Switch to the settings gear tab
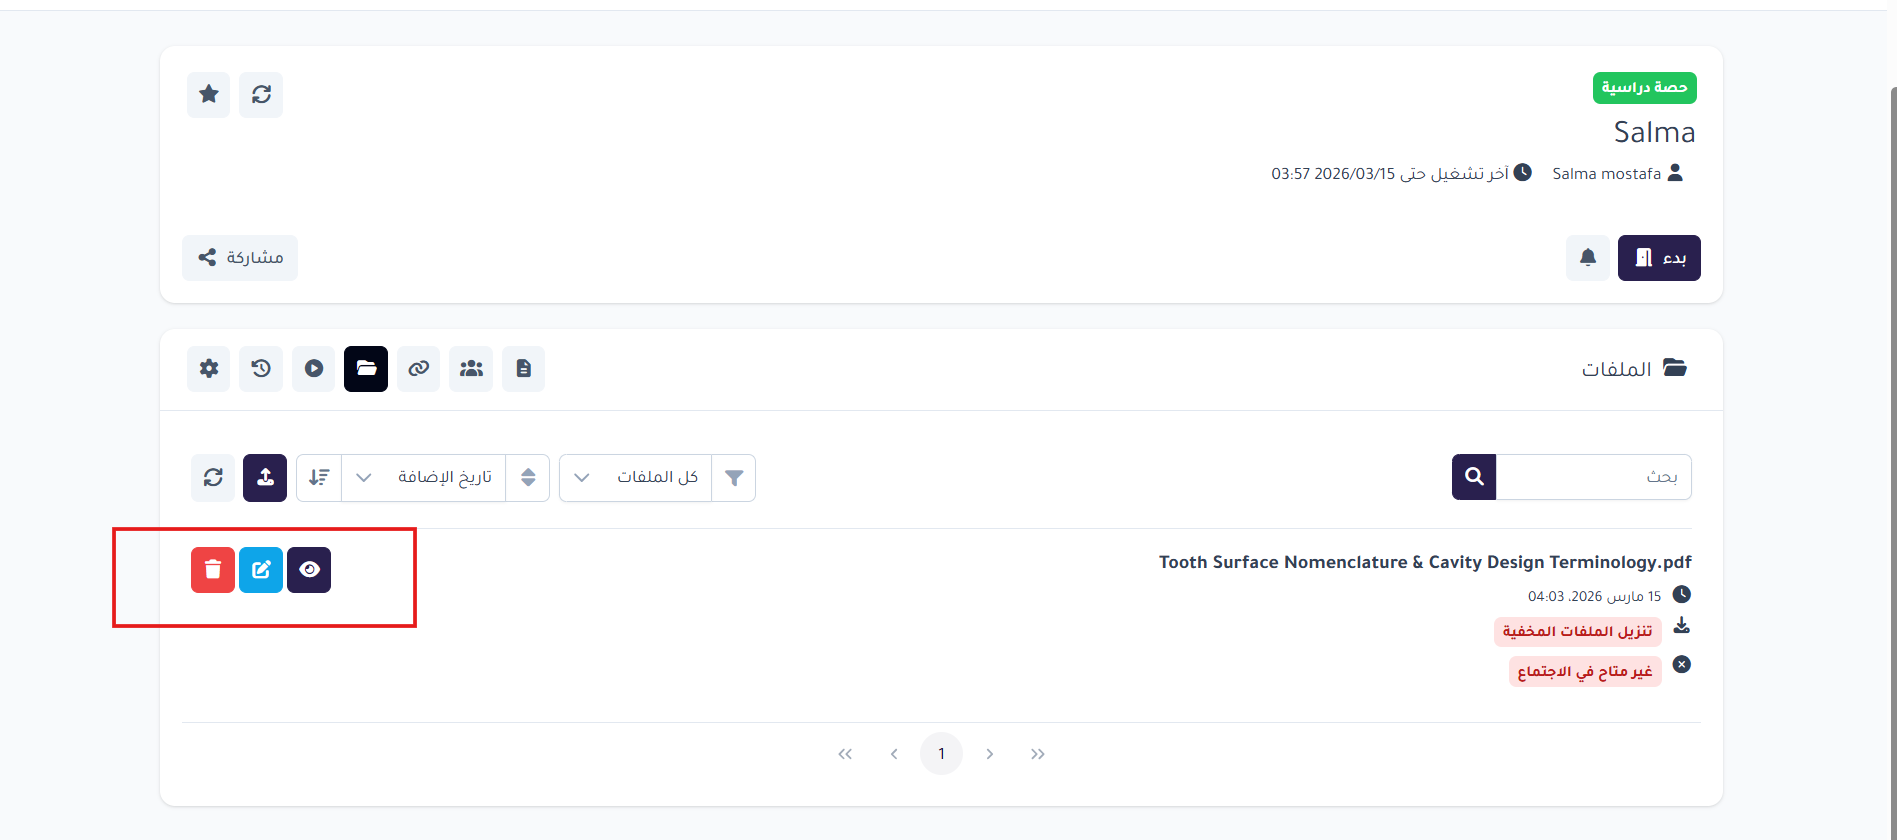 point(208,369)
